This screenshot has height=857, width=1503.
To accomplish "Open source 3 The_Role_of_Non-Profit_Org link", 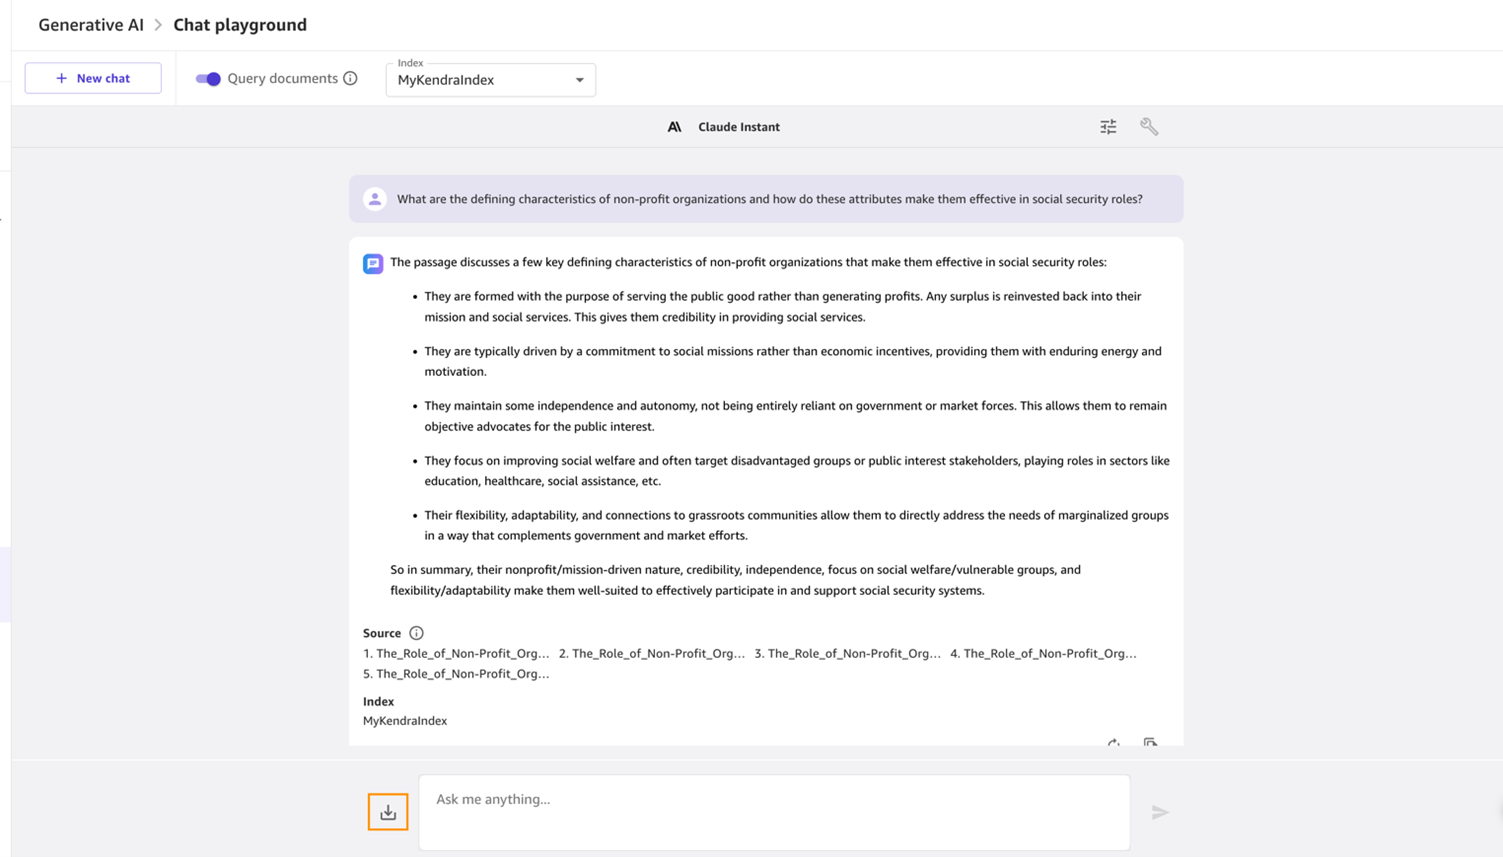I will pos(848,653).
